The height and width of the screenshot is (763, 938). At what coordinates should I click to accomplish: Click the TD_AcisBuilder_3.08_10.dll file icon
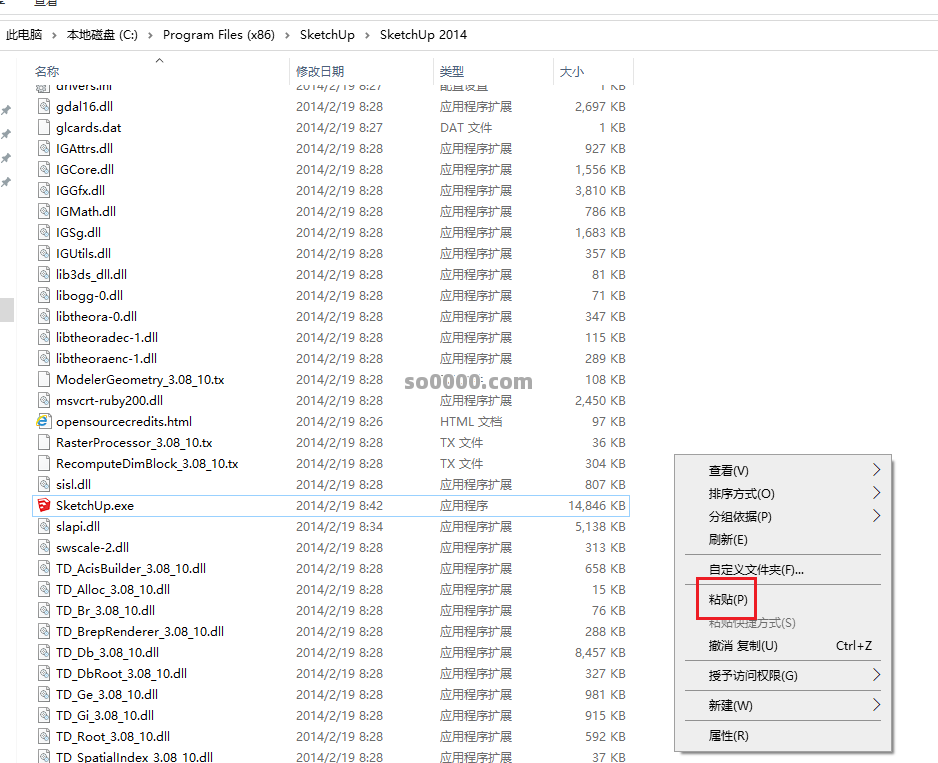point(44,568)
